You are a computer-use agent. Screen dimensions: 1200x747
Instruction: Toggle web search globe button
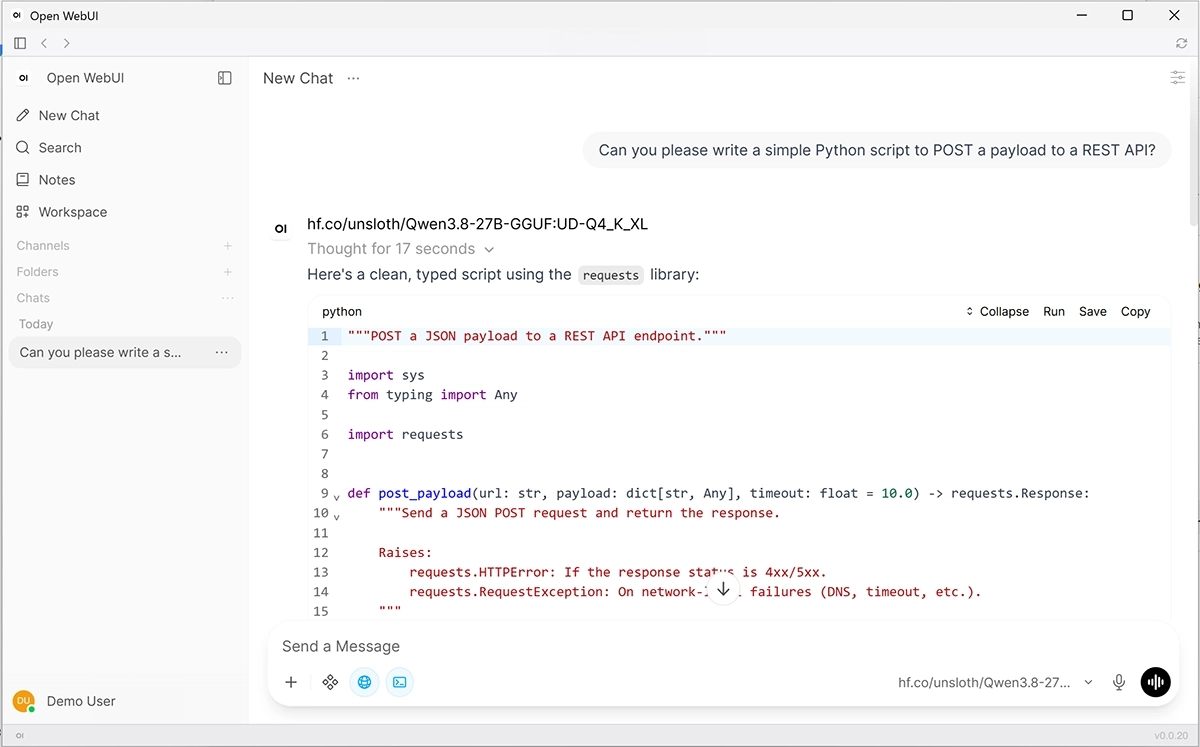point(364,682)
